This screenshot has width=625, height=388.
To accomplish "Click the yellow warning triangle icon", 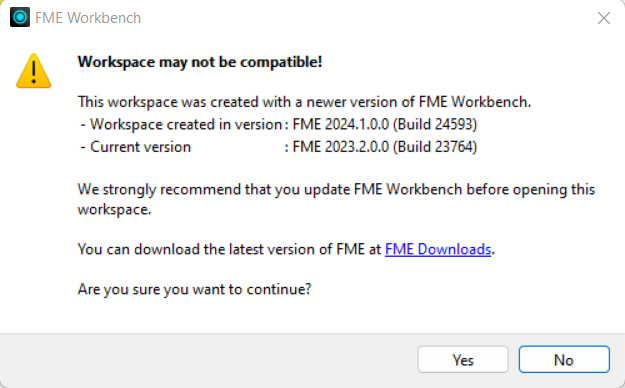I will click(x=33, y=71).
